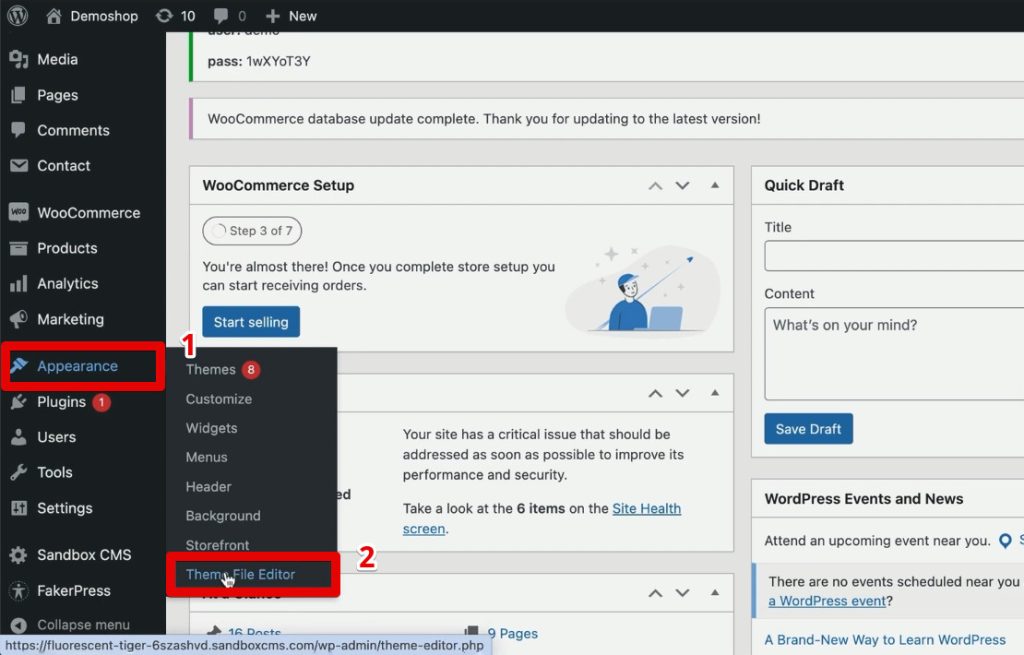1024x655 pixels.
Task: Click the Comments sidebar icon
Action: (19, 130)
